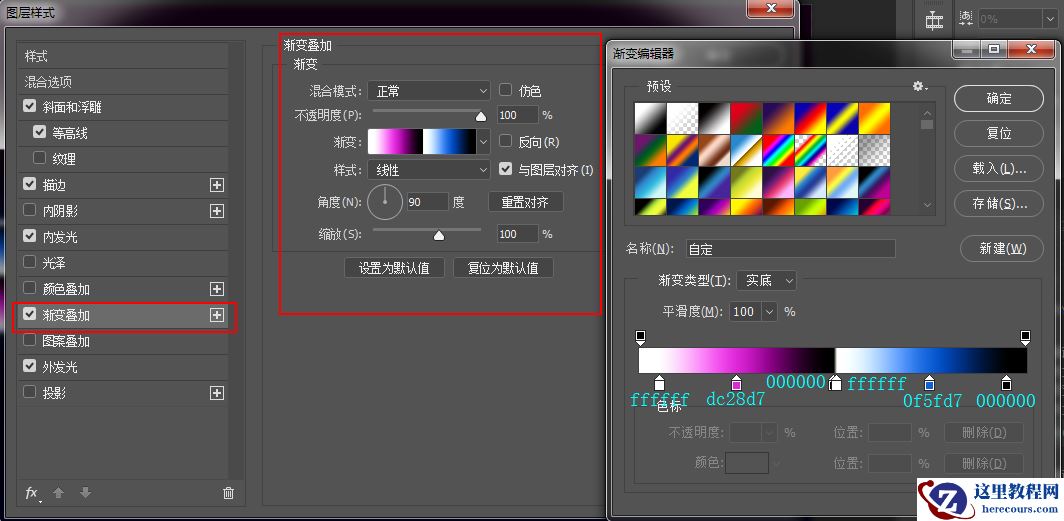
Task: Enable 反向 checkbox
Action: (x=505, y=140)
